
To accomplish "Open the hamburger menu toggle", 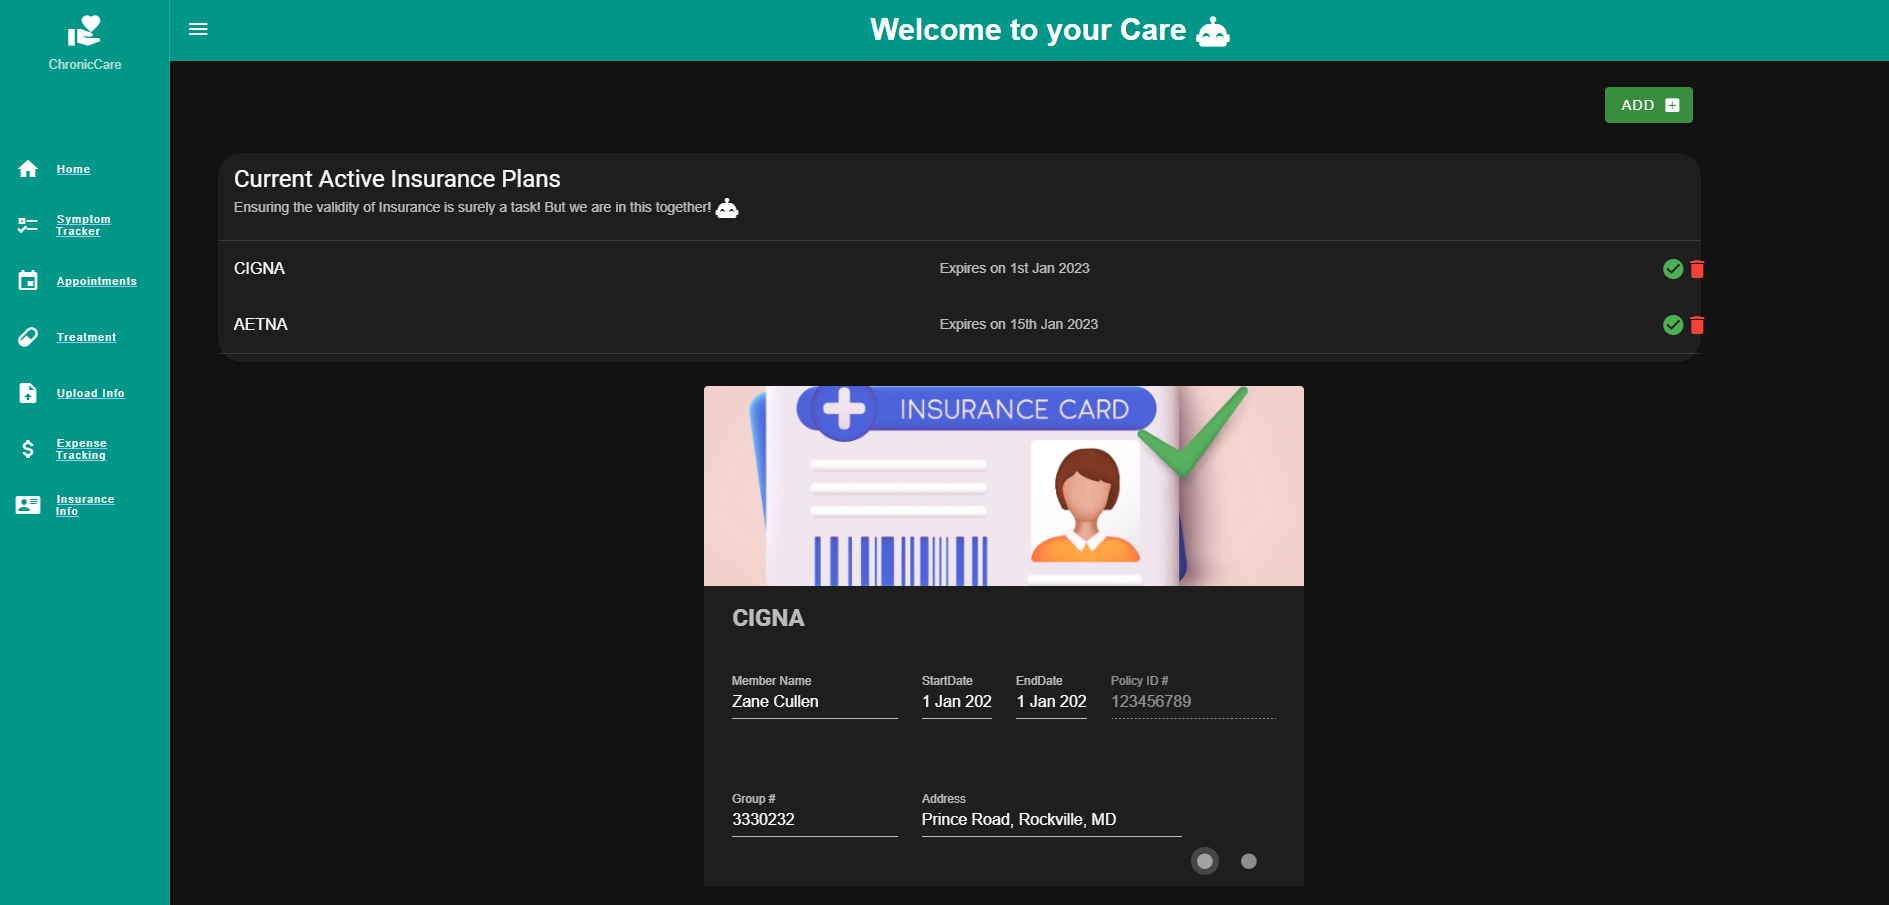I will pyautogui.click(x=198, y=29).
